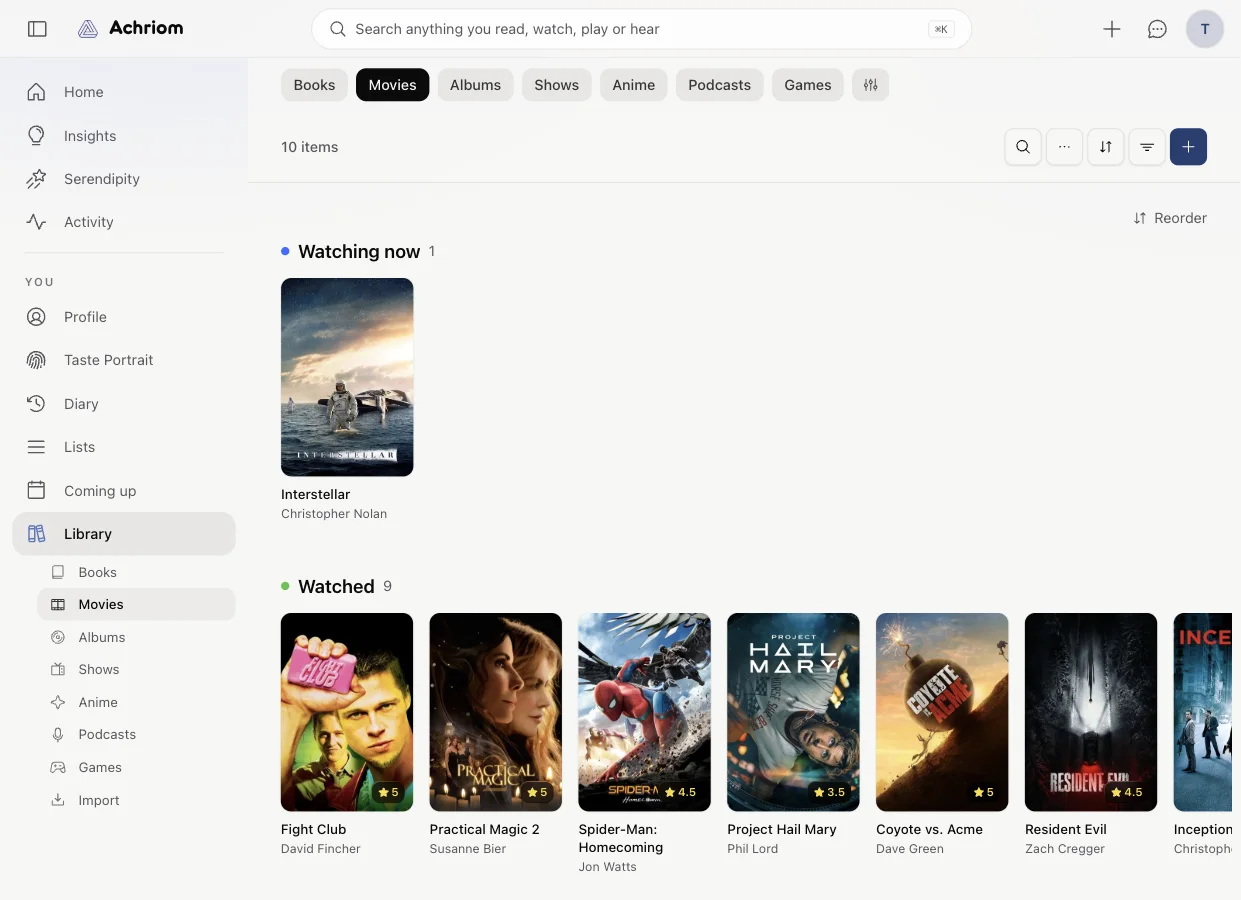Open Books in the Library tree

[136, 572]
